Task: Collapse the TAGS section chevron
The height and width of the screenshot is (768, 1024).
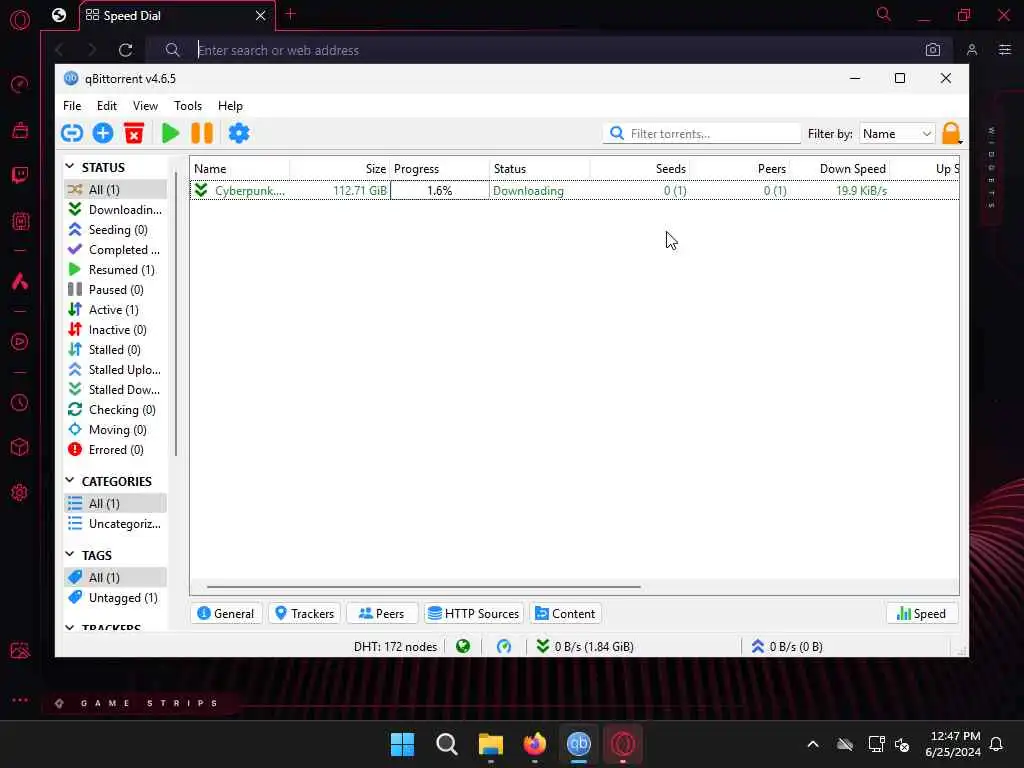Action: coord(70,554)
